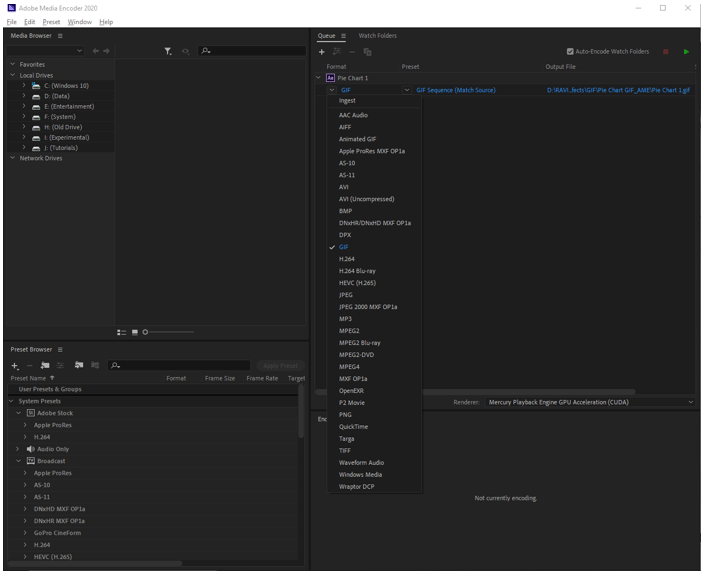Image resolution: width=704 pixels, height=576 pixels.
Task: Click the Delete preset minus icon
Action: pyautogui.click(x=30, y=366)
